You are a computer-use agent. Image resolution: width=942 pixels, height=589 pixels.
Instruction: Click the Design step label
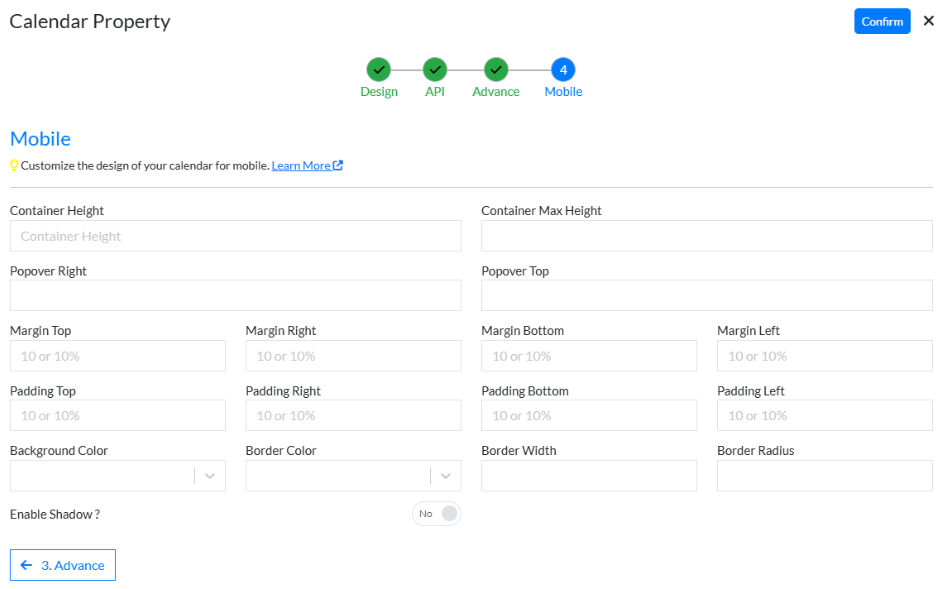[x=378, y=91]
